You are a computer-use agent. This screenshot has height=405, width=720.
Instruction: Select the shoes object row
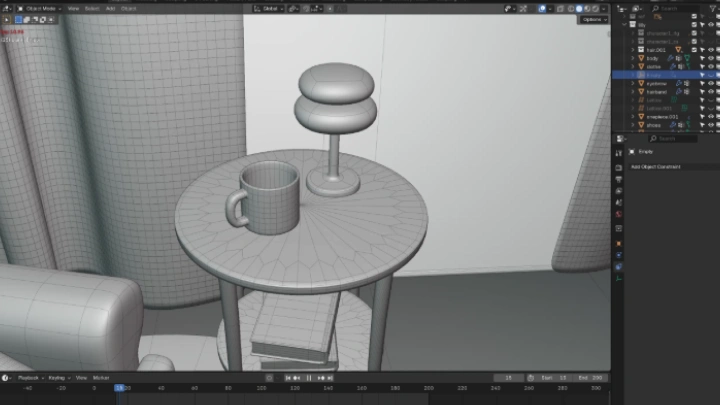tap(666, 125)
